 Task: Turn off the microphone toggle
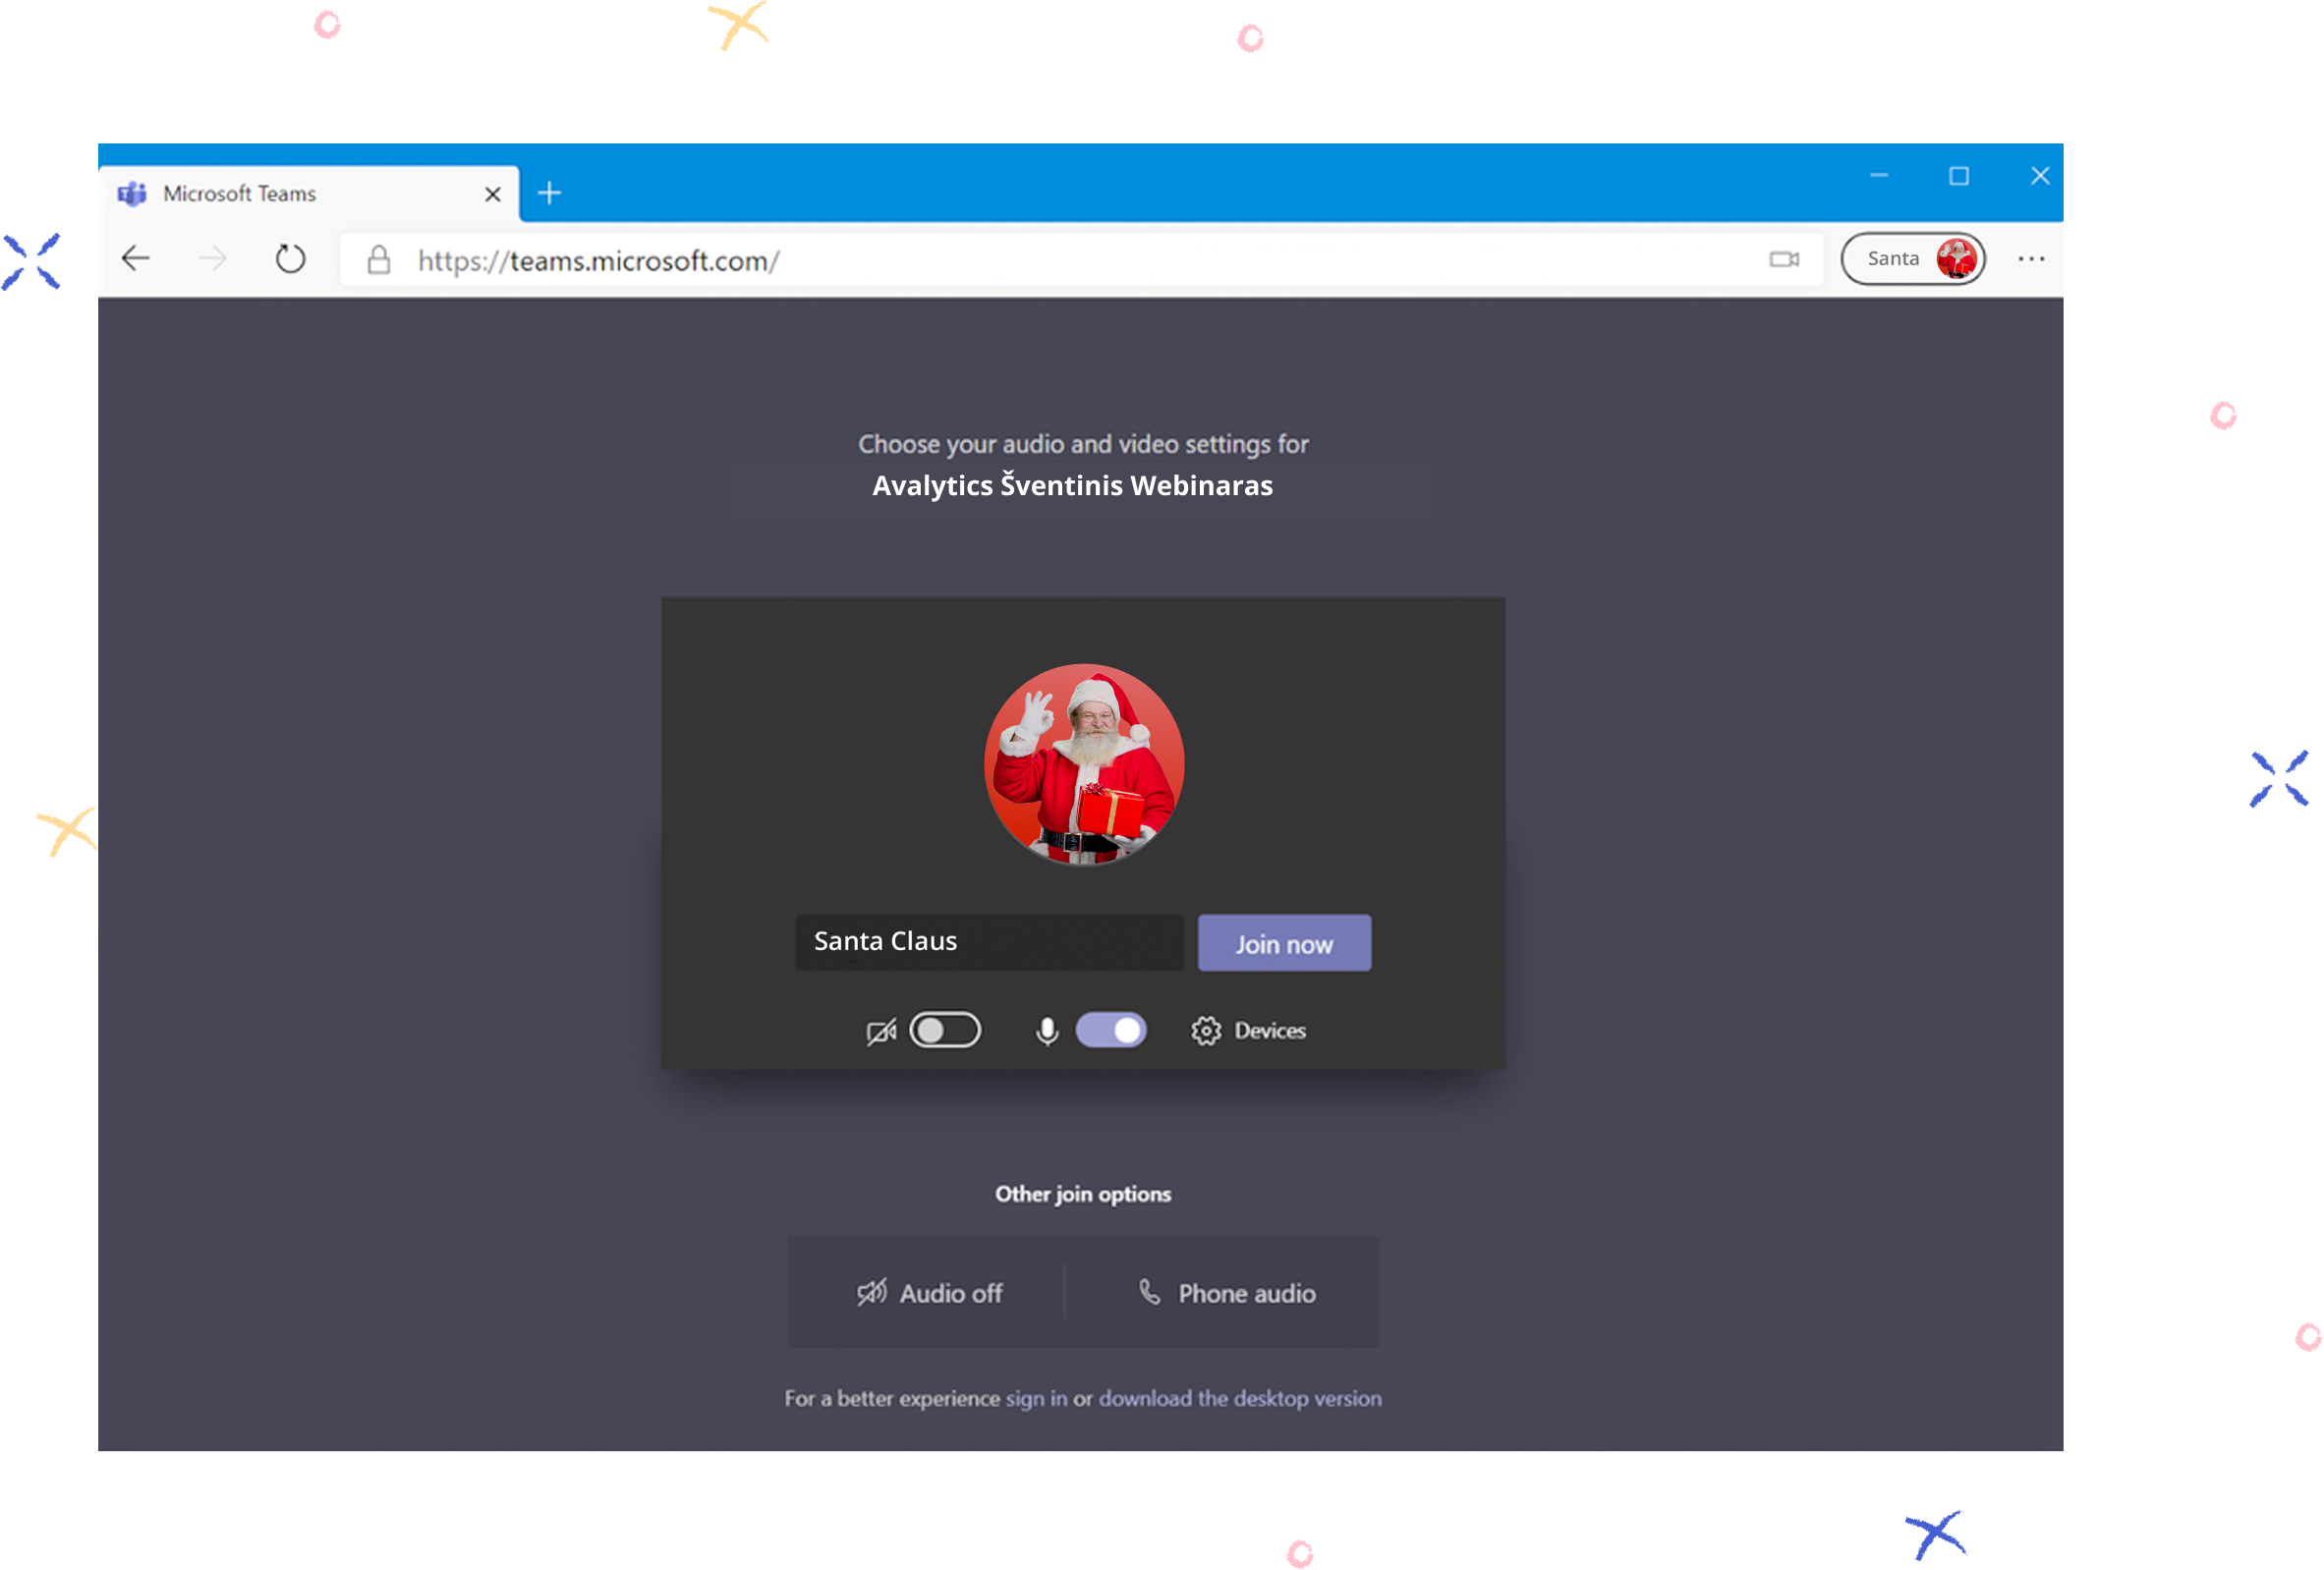point(1110,1030)
